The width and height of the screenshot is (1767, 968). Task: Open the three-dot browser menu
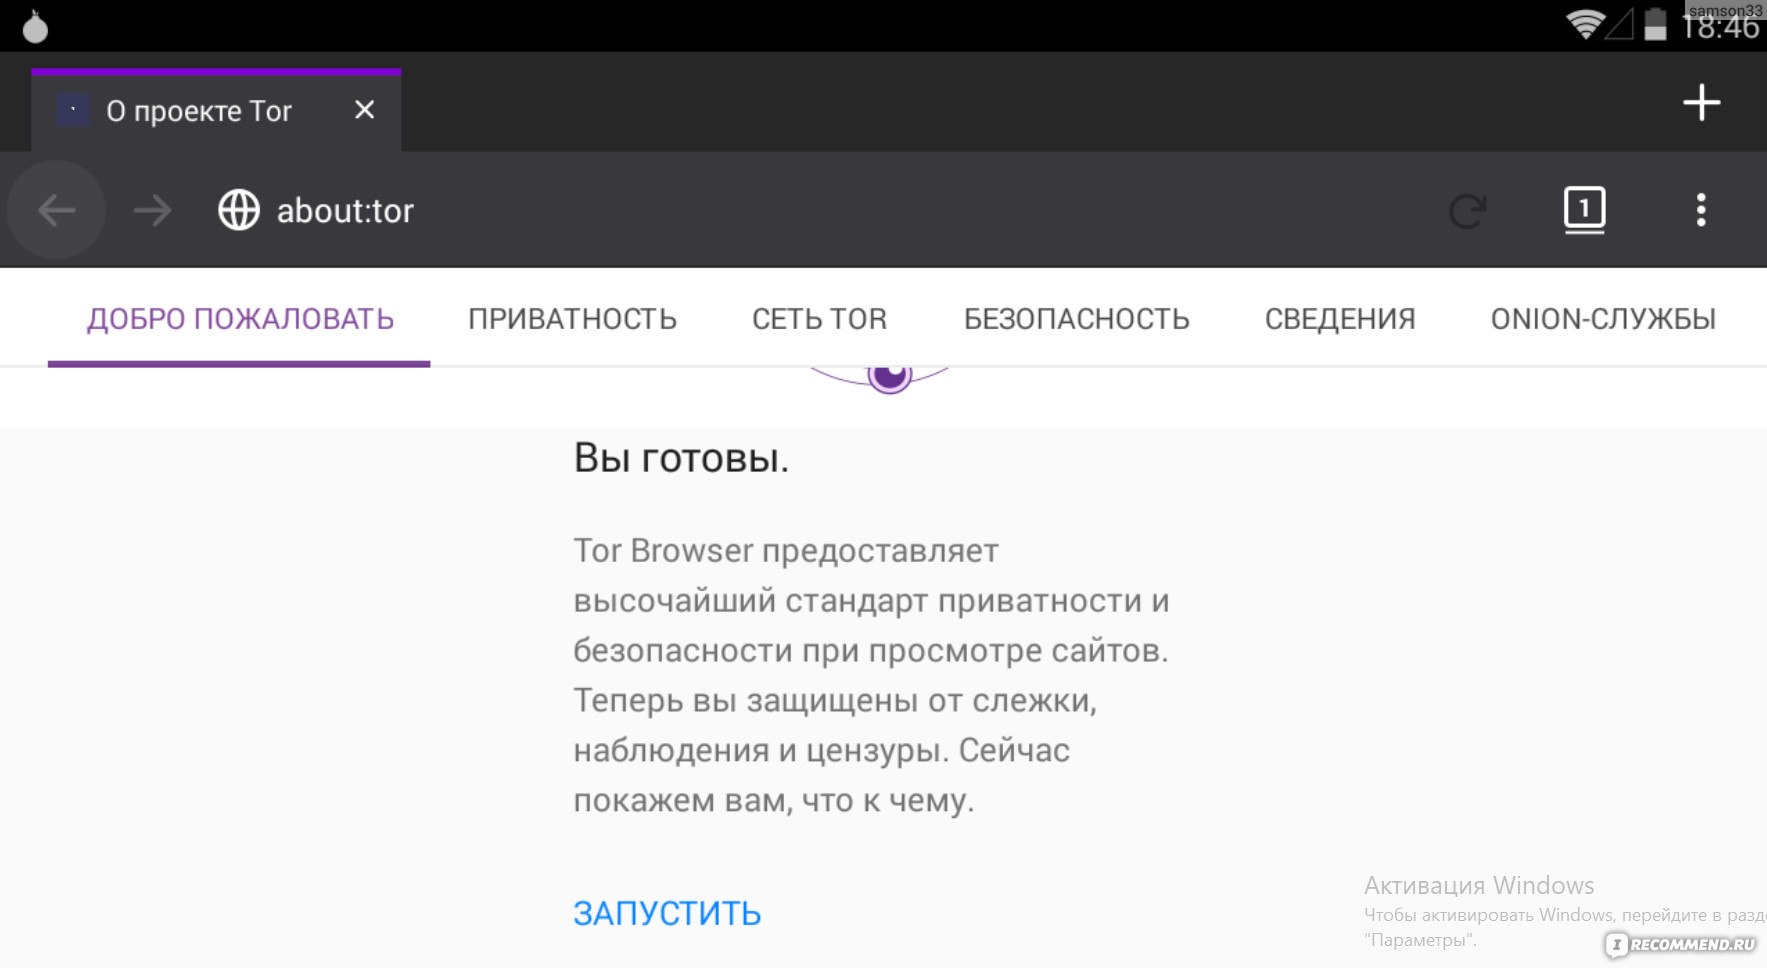[1700, 210]
